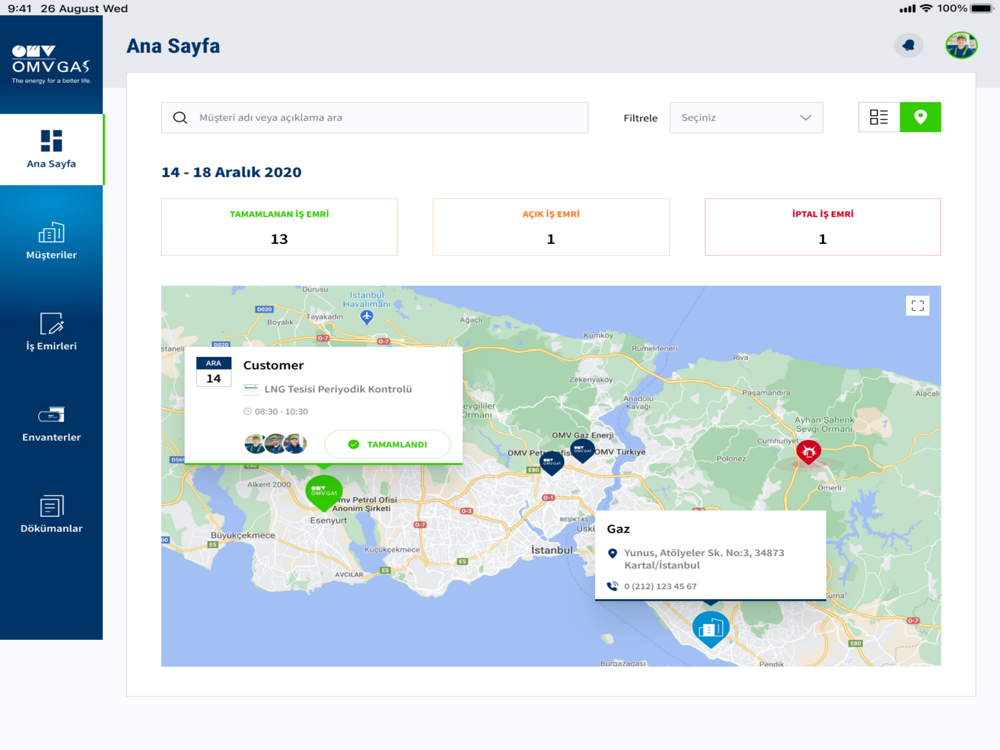This screenshot has height=750, width=1000.
Task: Switch to map view pin icon
Action: pyautogui.click(x=920, y=117)
